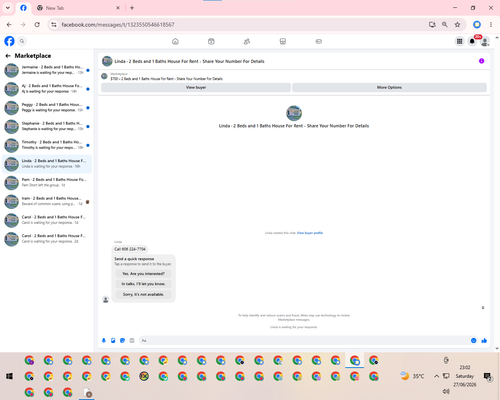
Task: Open the taskbar weather widget showing 35°C
Action: point(413,376)
